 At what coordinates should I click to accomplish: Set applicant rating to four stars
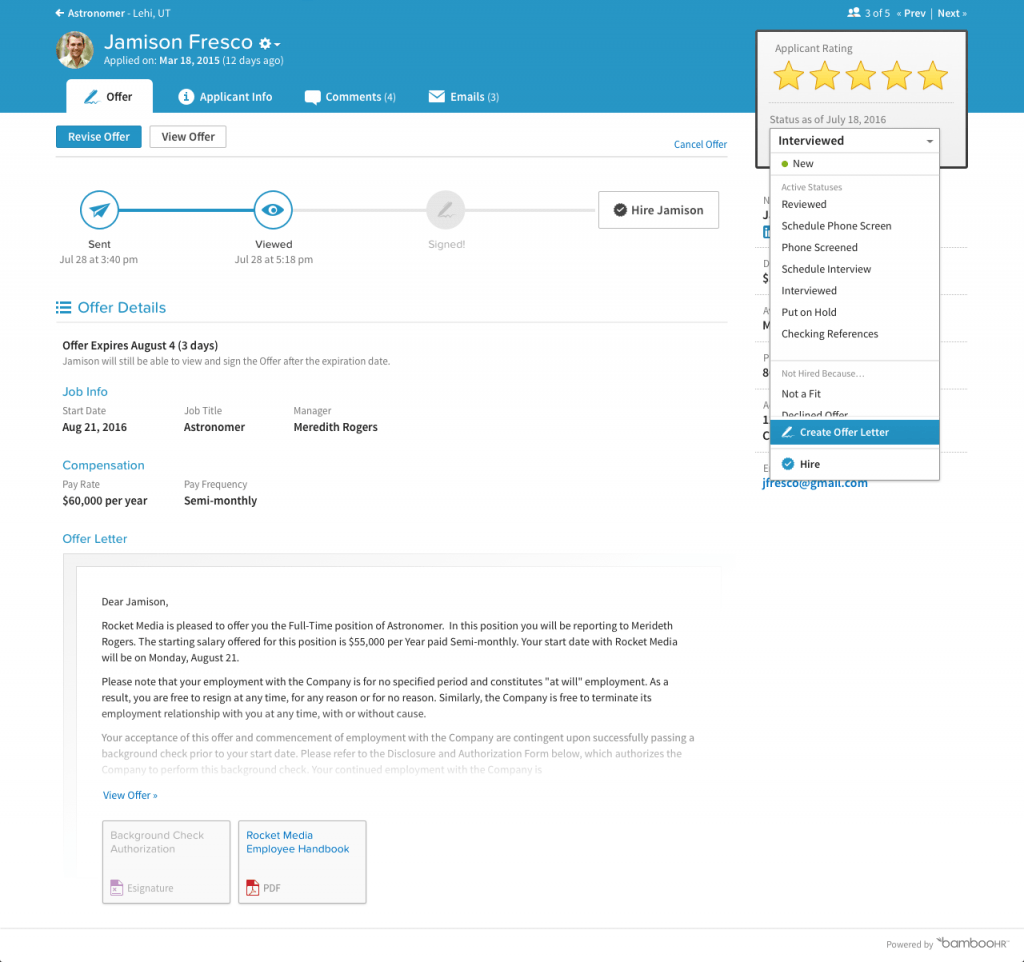(897, 76)
